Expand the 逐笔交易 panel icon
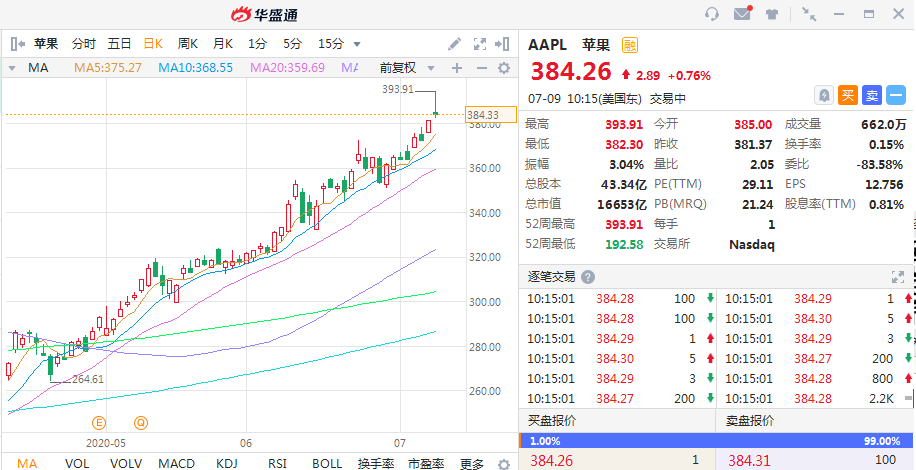Viewport: 916px width, 470px height. [x=898, y=277]
